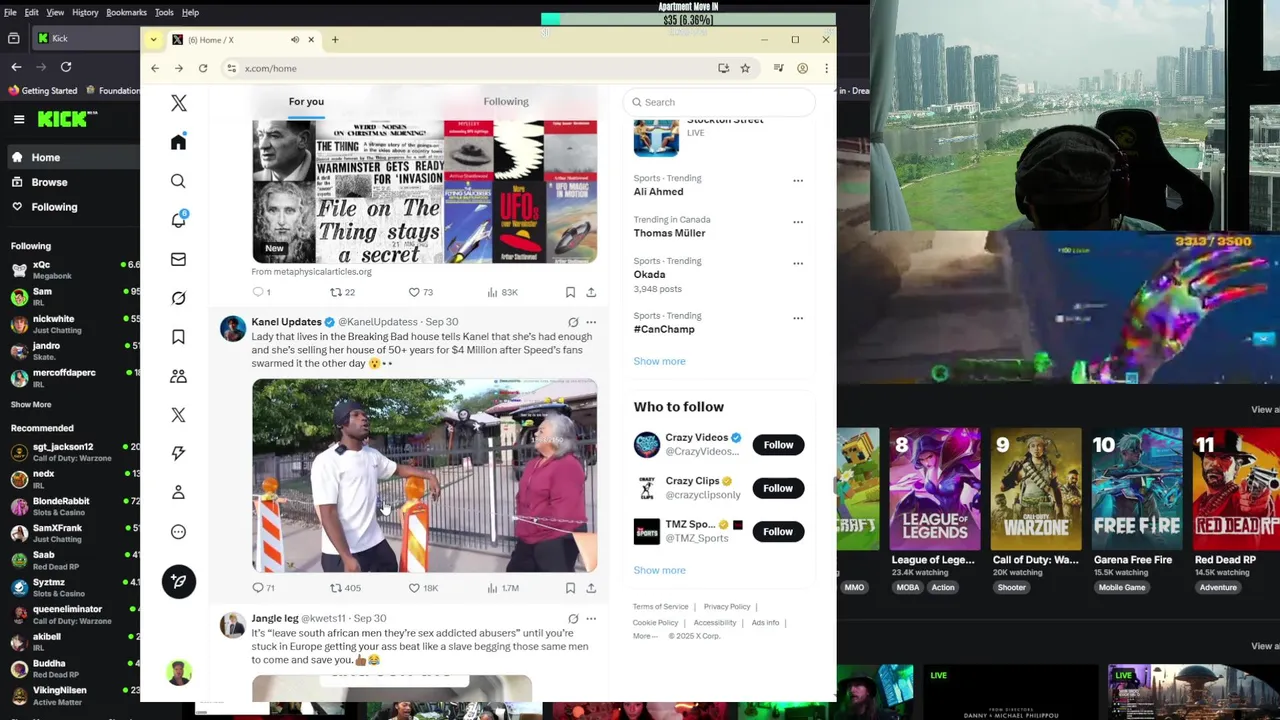
Task: Select the Mobile Game tag on Kick
Action: tap(1122, 587)
